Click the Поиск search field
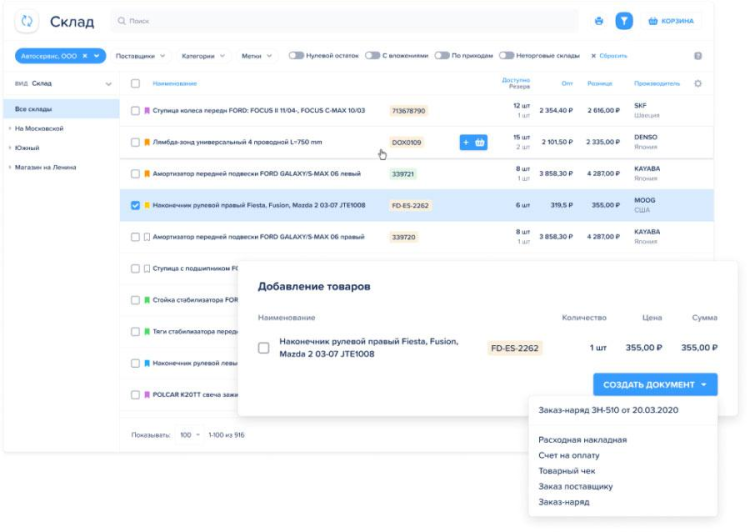Viewport: 750px width, 532px height. point(340,20)
